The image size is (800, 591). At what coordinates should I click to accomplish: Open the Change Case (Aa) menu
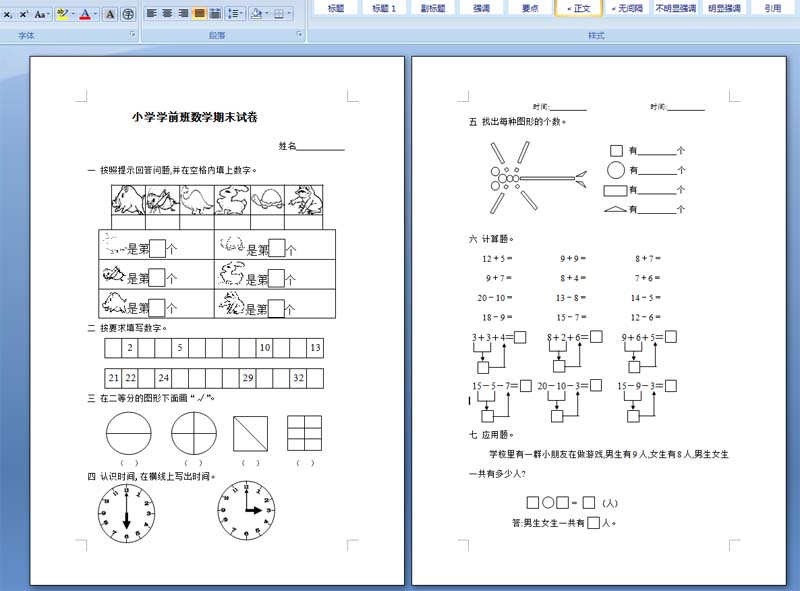coord(41,14)
